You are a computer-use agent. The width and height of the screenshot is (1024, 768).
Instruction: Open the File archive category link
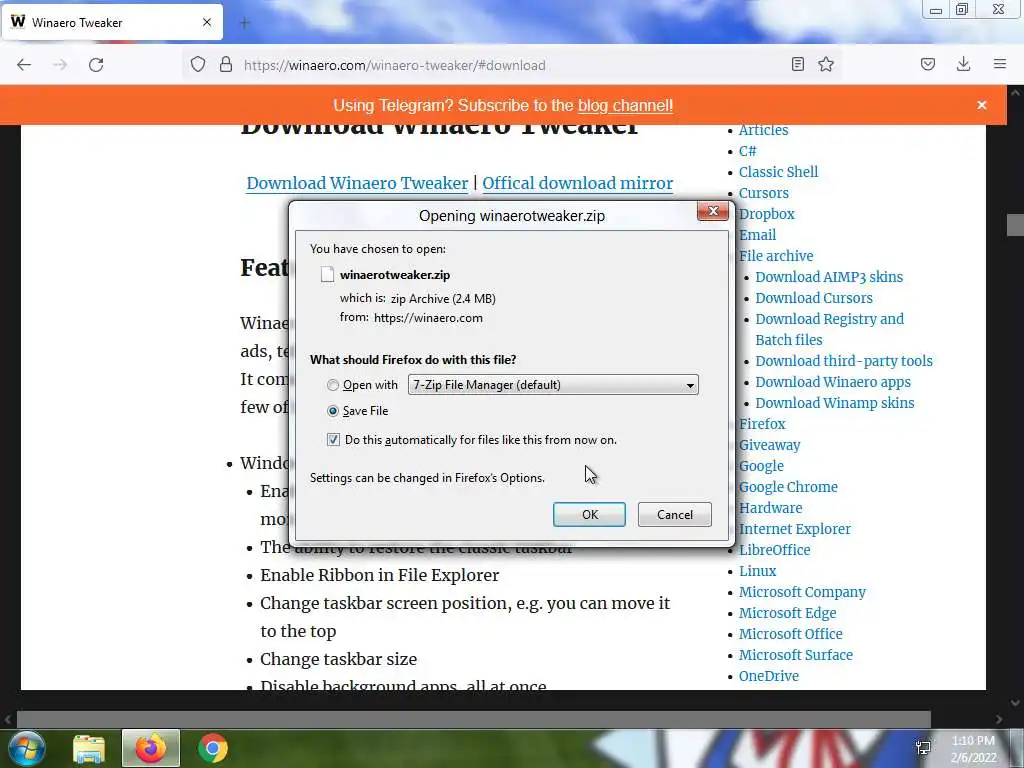tap(776, 256)
